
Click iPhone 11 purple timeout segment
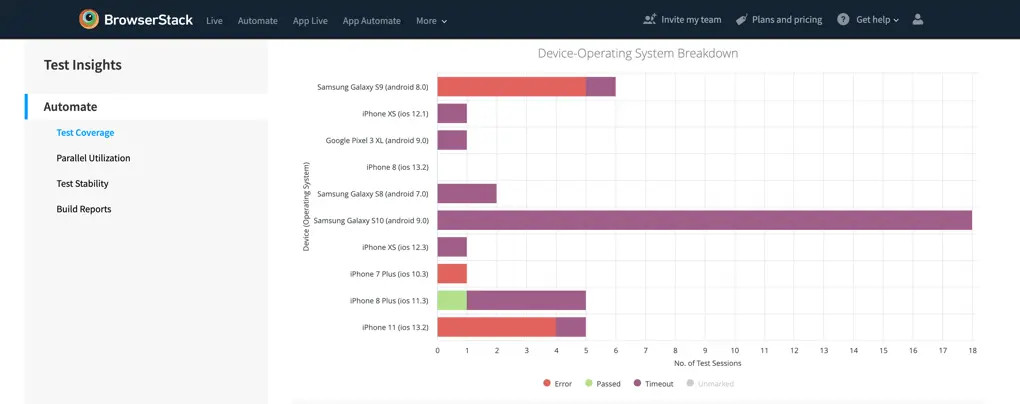click(x=570, y=327)
